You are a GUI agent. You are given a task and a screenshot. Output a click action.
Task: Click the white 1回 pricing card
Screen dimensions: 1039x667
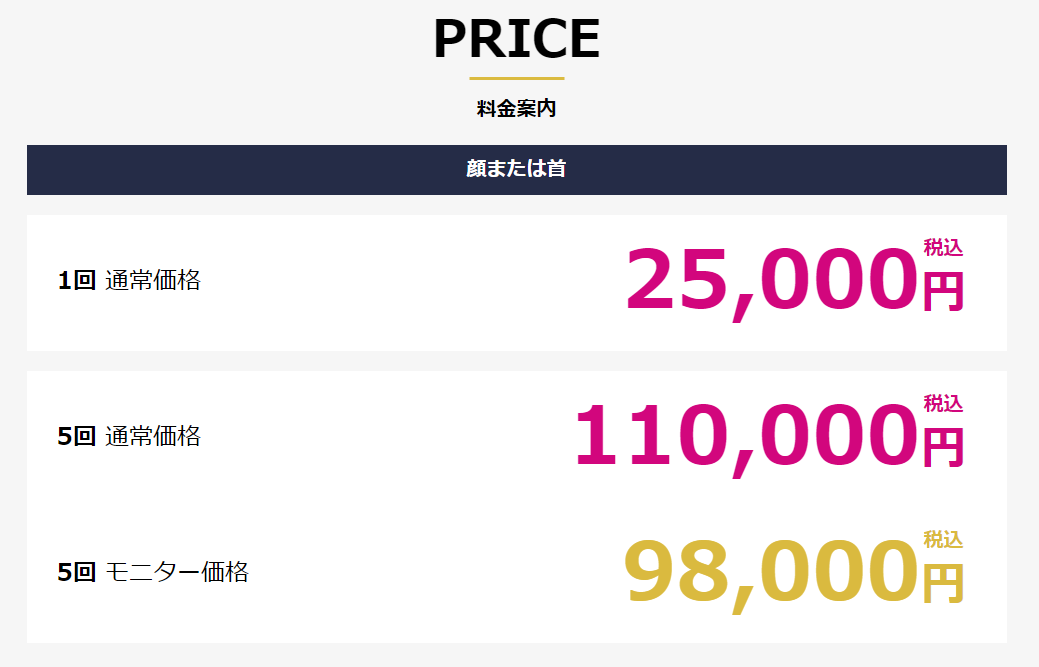pyautogui.click(x=517, y=283)
